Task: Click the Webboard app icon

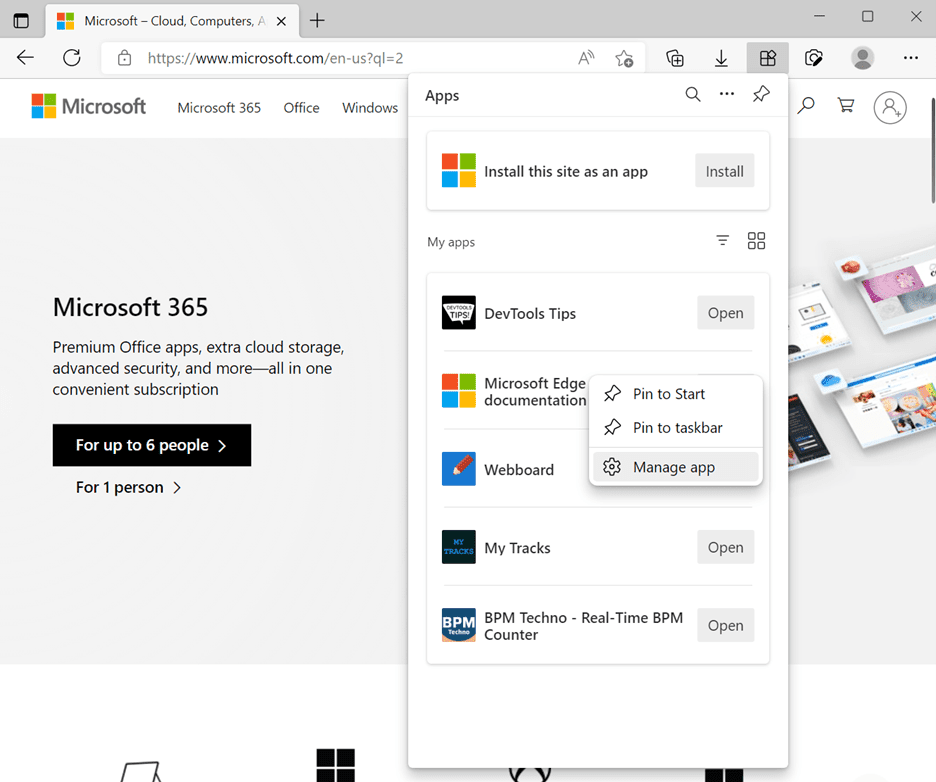Action: coord(458,469)
